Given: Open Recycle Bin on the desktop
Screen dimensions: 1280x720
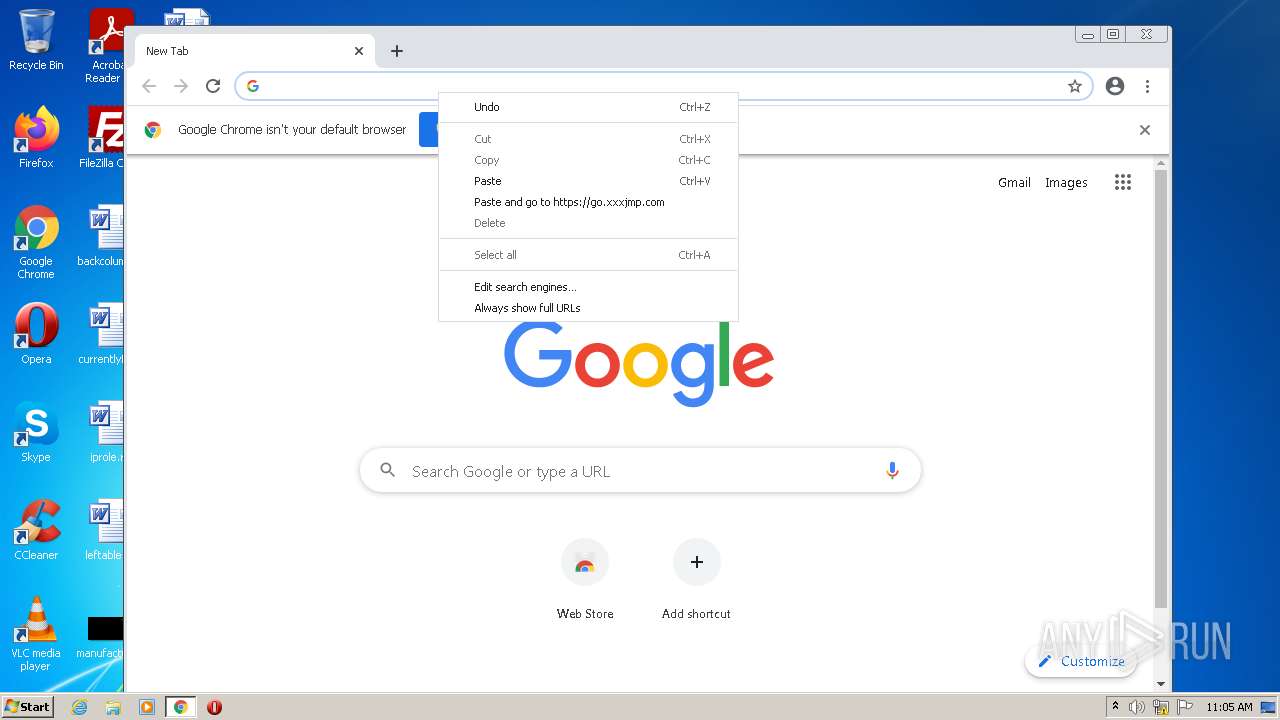Looking at the screenshot, I should click(x=36, y=40).
